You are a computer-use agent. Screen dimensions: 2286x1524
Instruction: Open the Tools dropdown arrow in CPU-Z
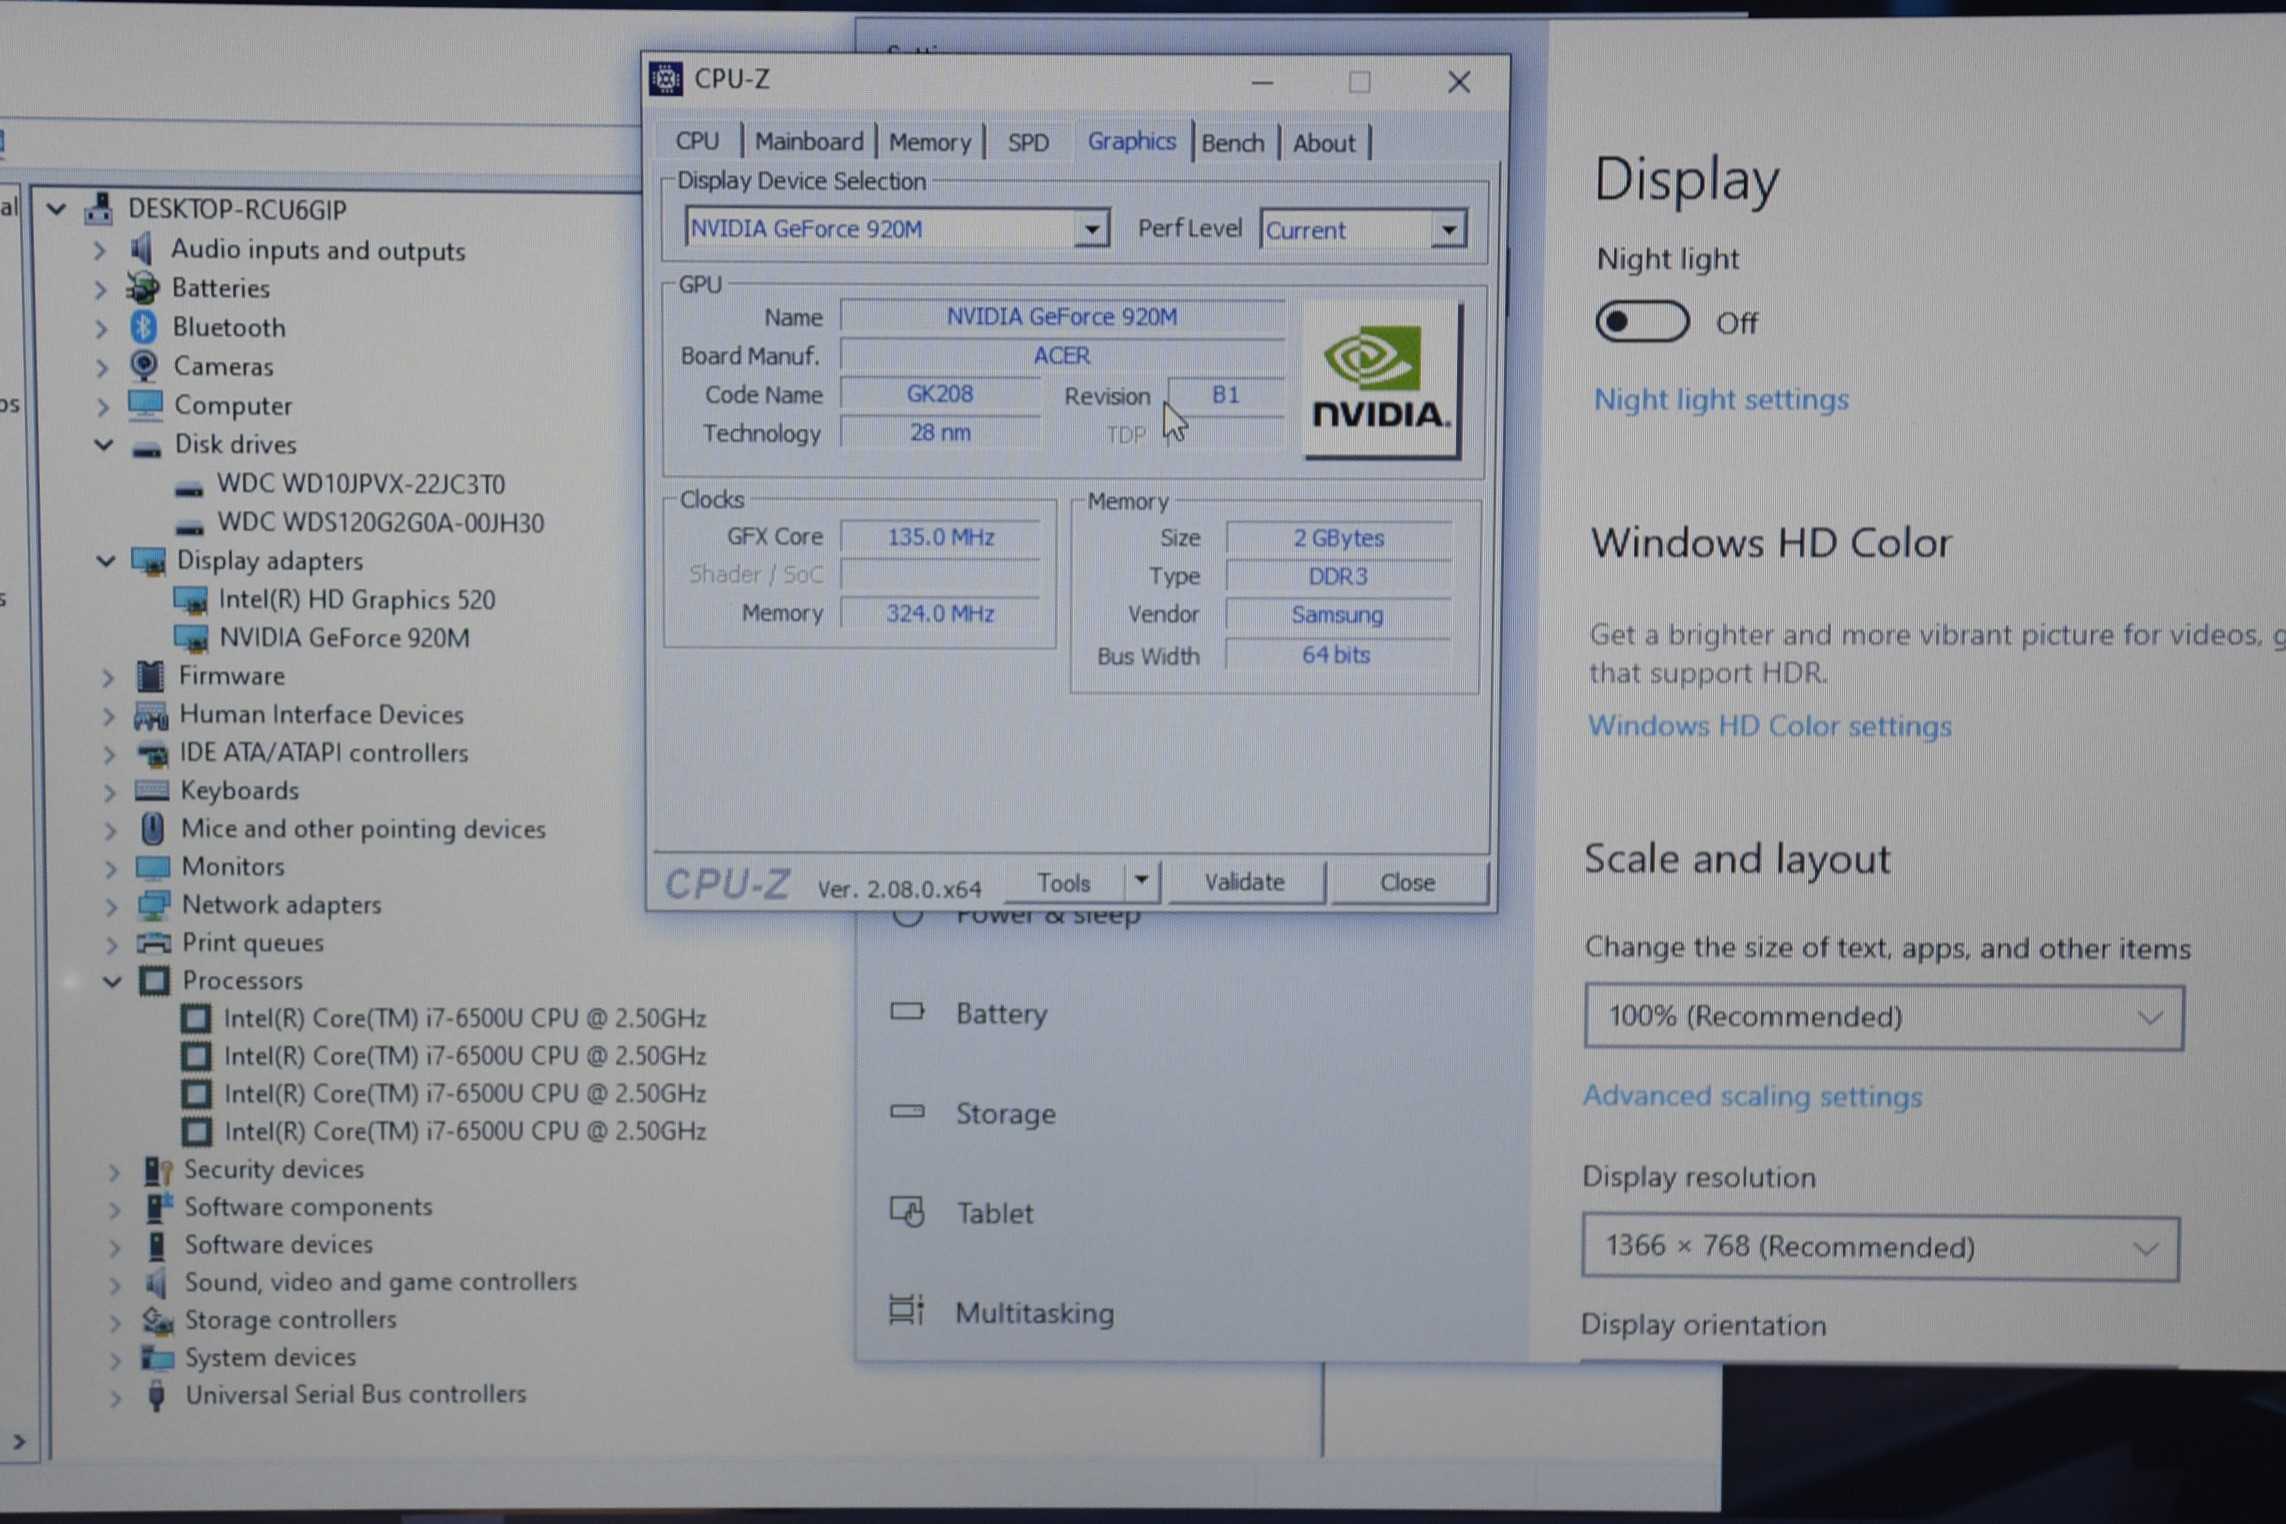1140,881
